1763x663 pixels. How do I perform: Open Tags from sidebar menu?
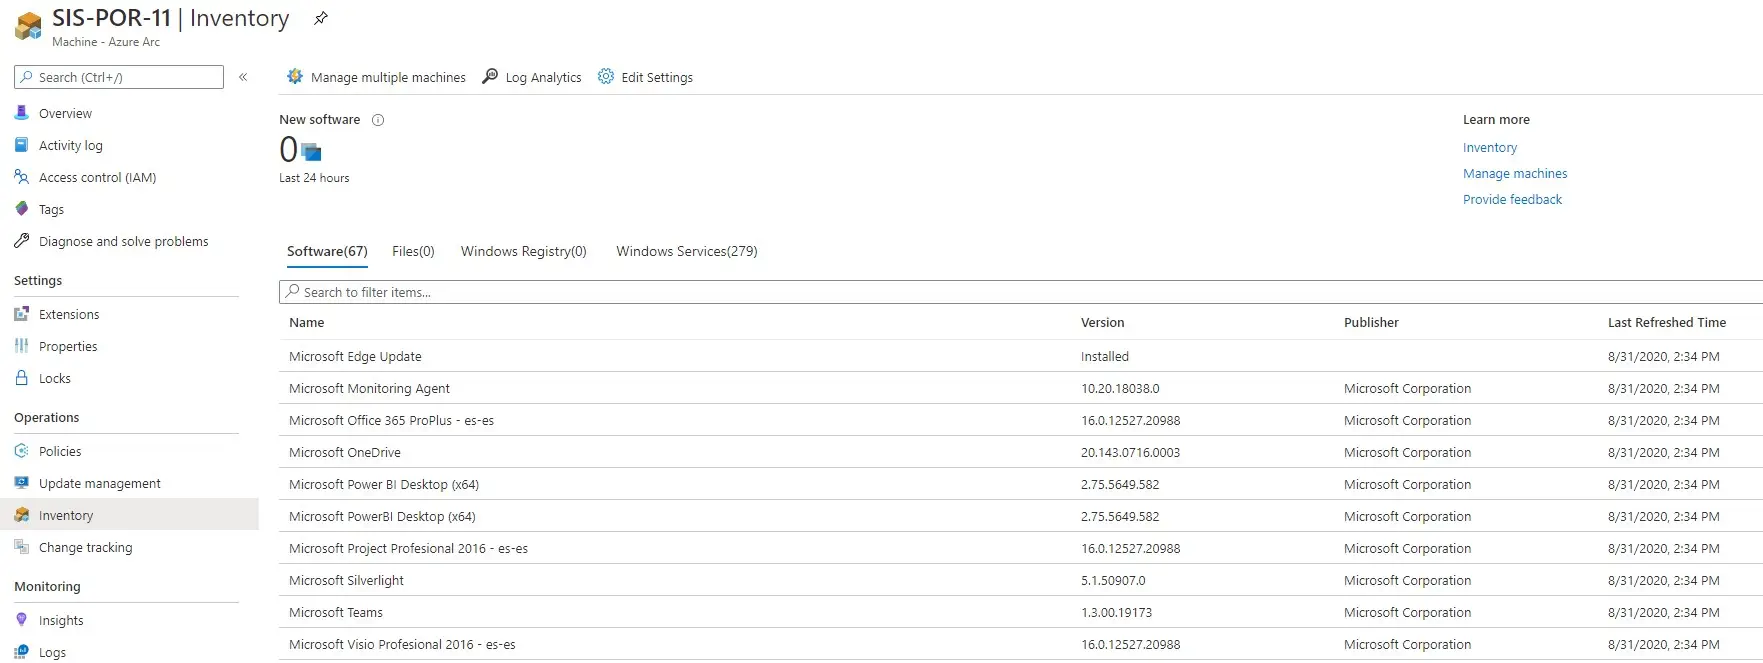[x=51, y=210]
